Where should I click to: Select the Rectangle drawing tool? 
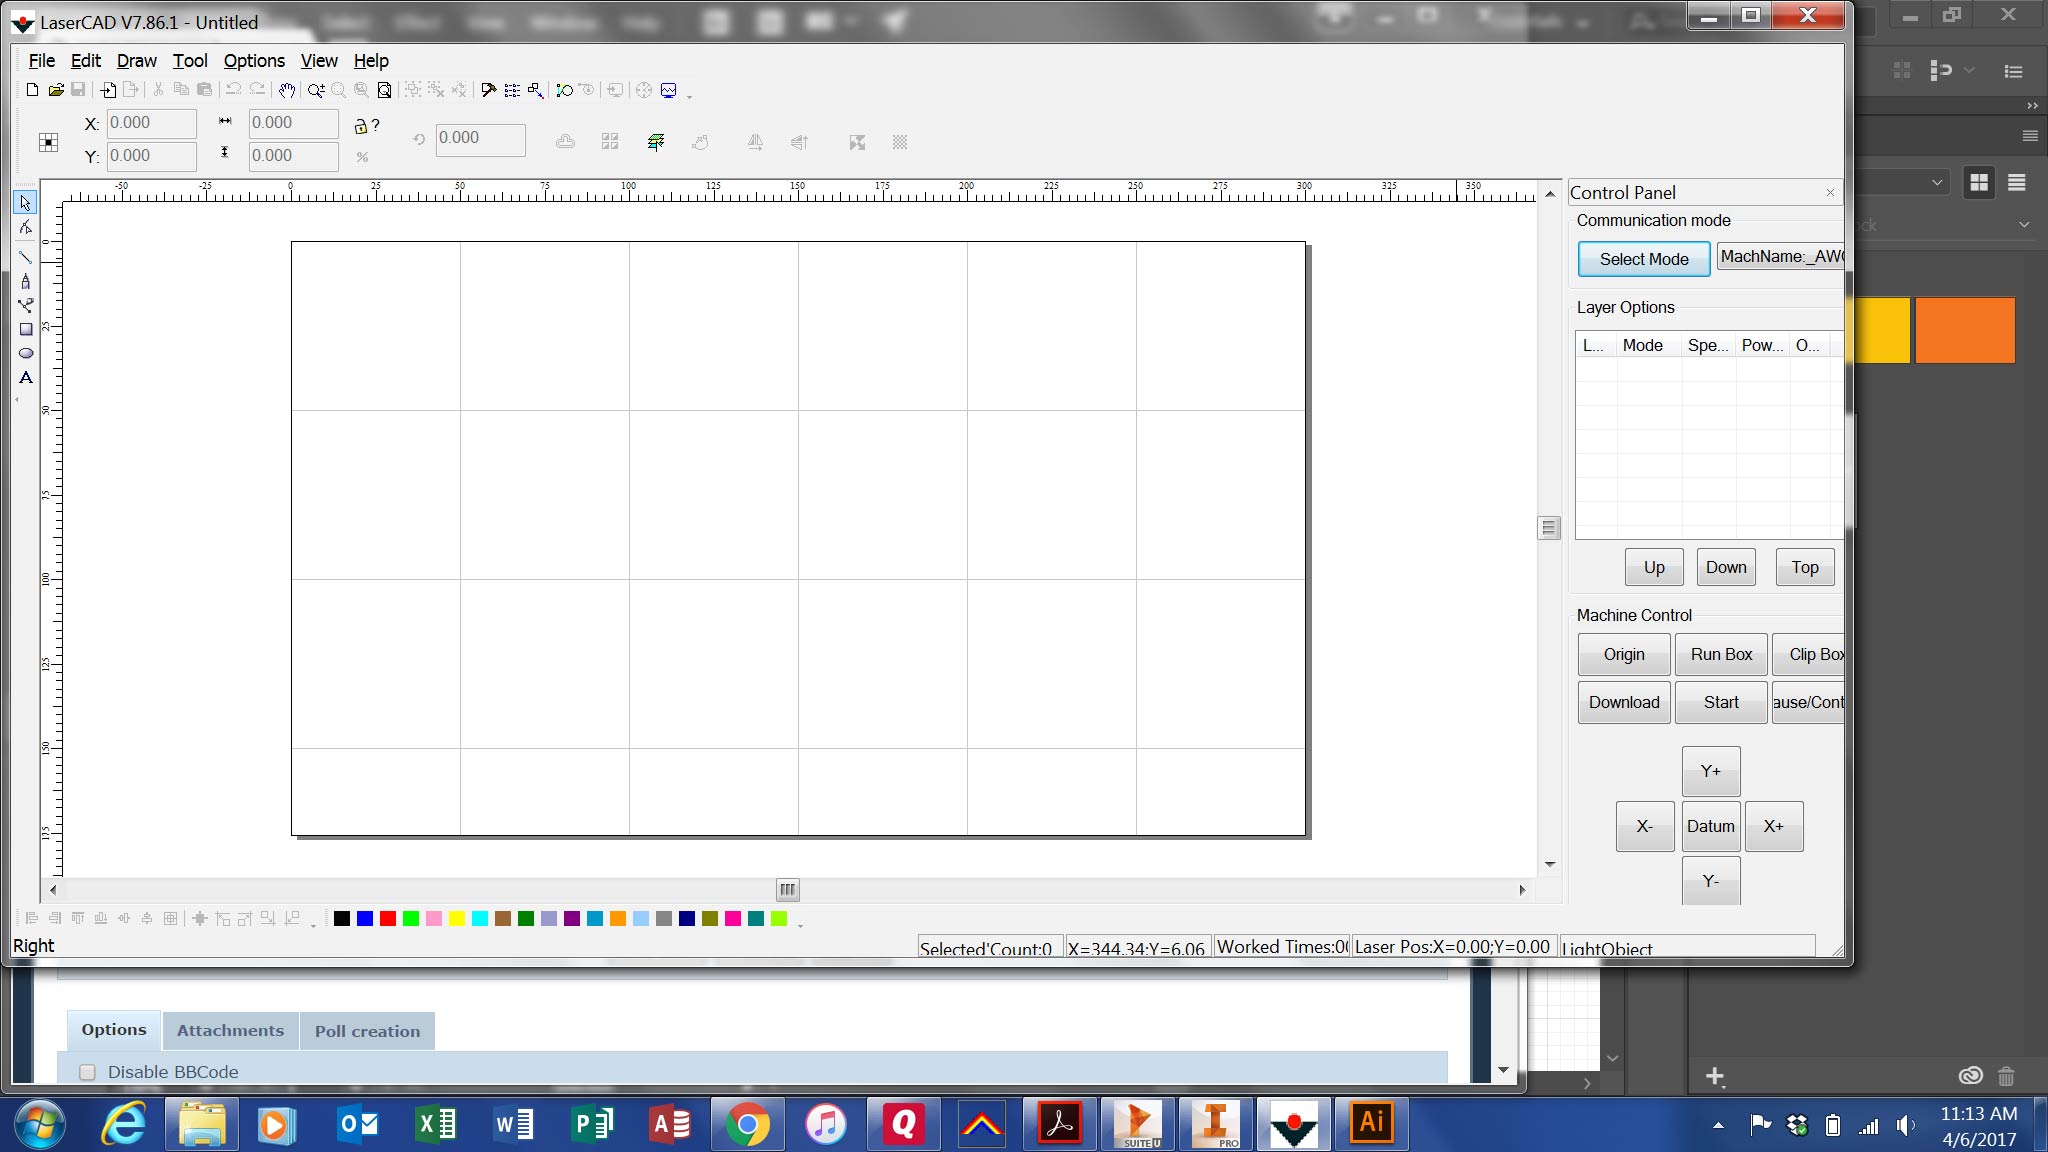pyautogui.click(x=26, y=329)
